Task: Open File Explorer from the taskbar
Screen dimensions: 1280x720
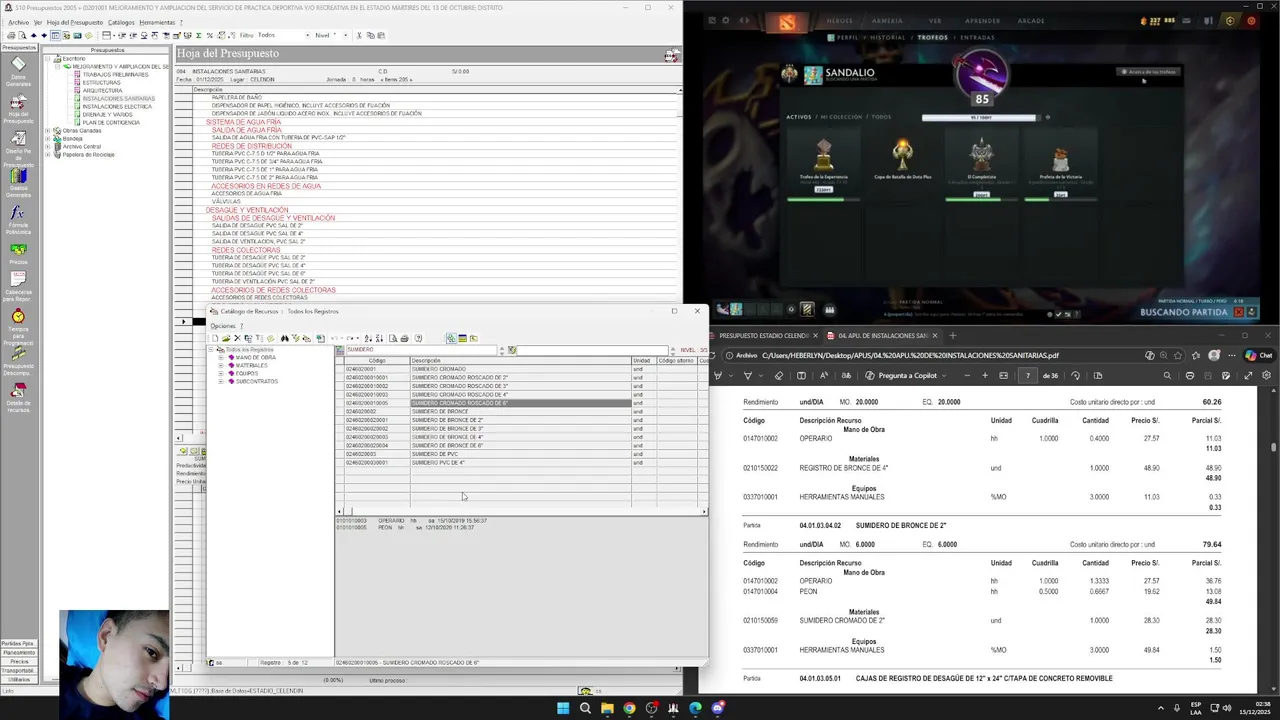Action: [x=607, y=708]
